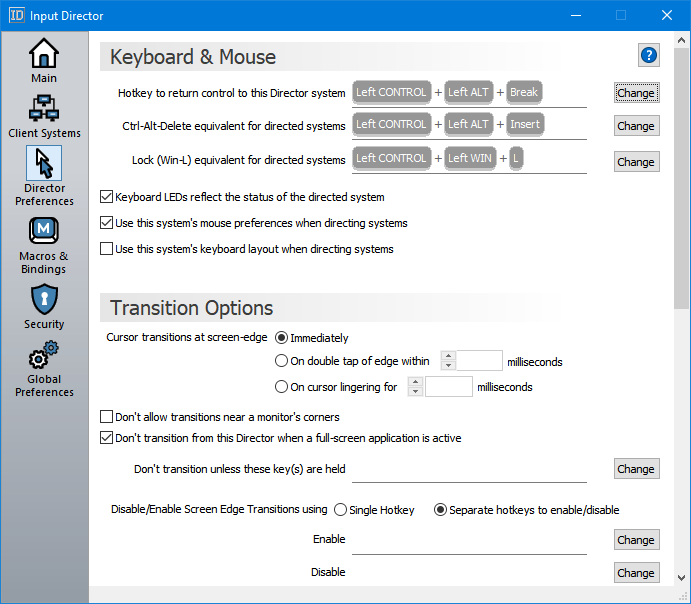Click the Input Director title bar icon
The height and width of the screenshot is (604, 691).
coord(17,16)
